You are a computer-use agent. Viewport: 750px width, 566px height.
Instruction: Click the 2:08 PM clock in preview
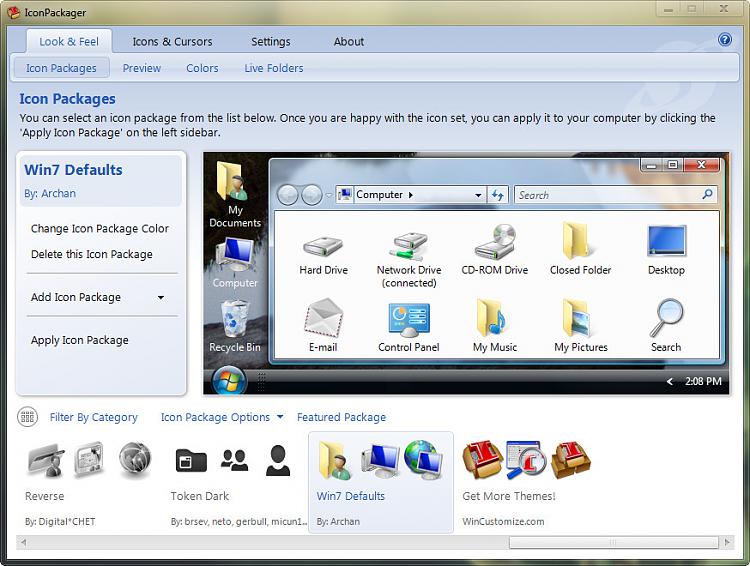[703, 381]
